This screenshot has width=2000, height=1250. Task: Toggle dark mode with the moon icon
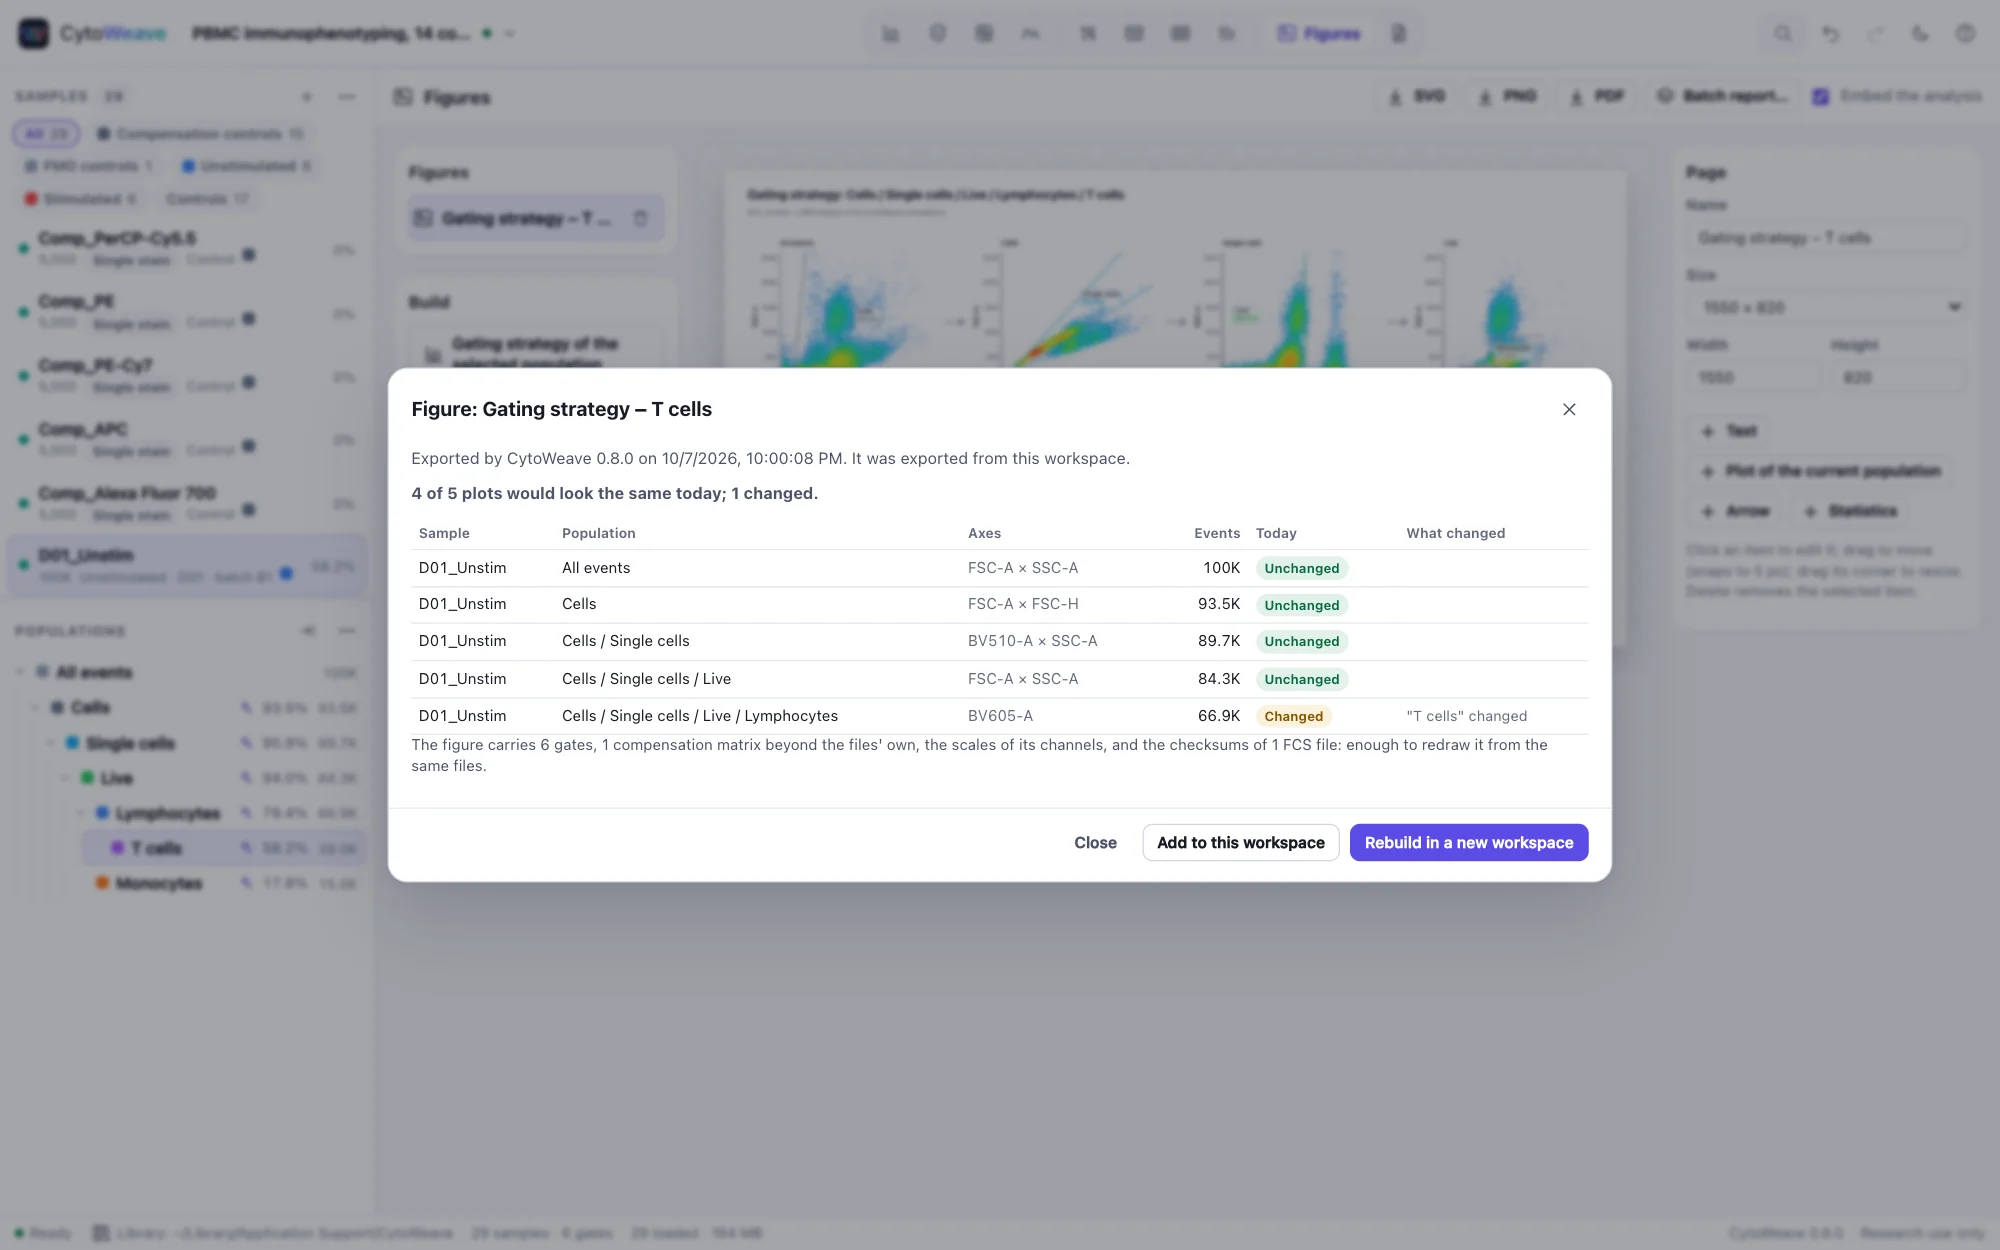click(1920, 33)
